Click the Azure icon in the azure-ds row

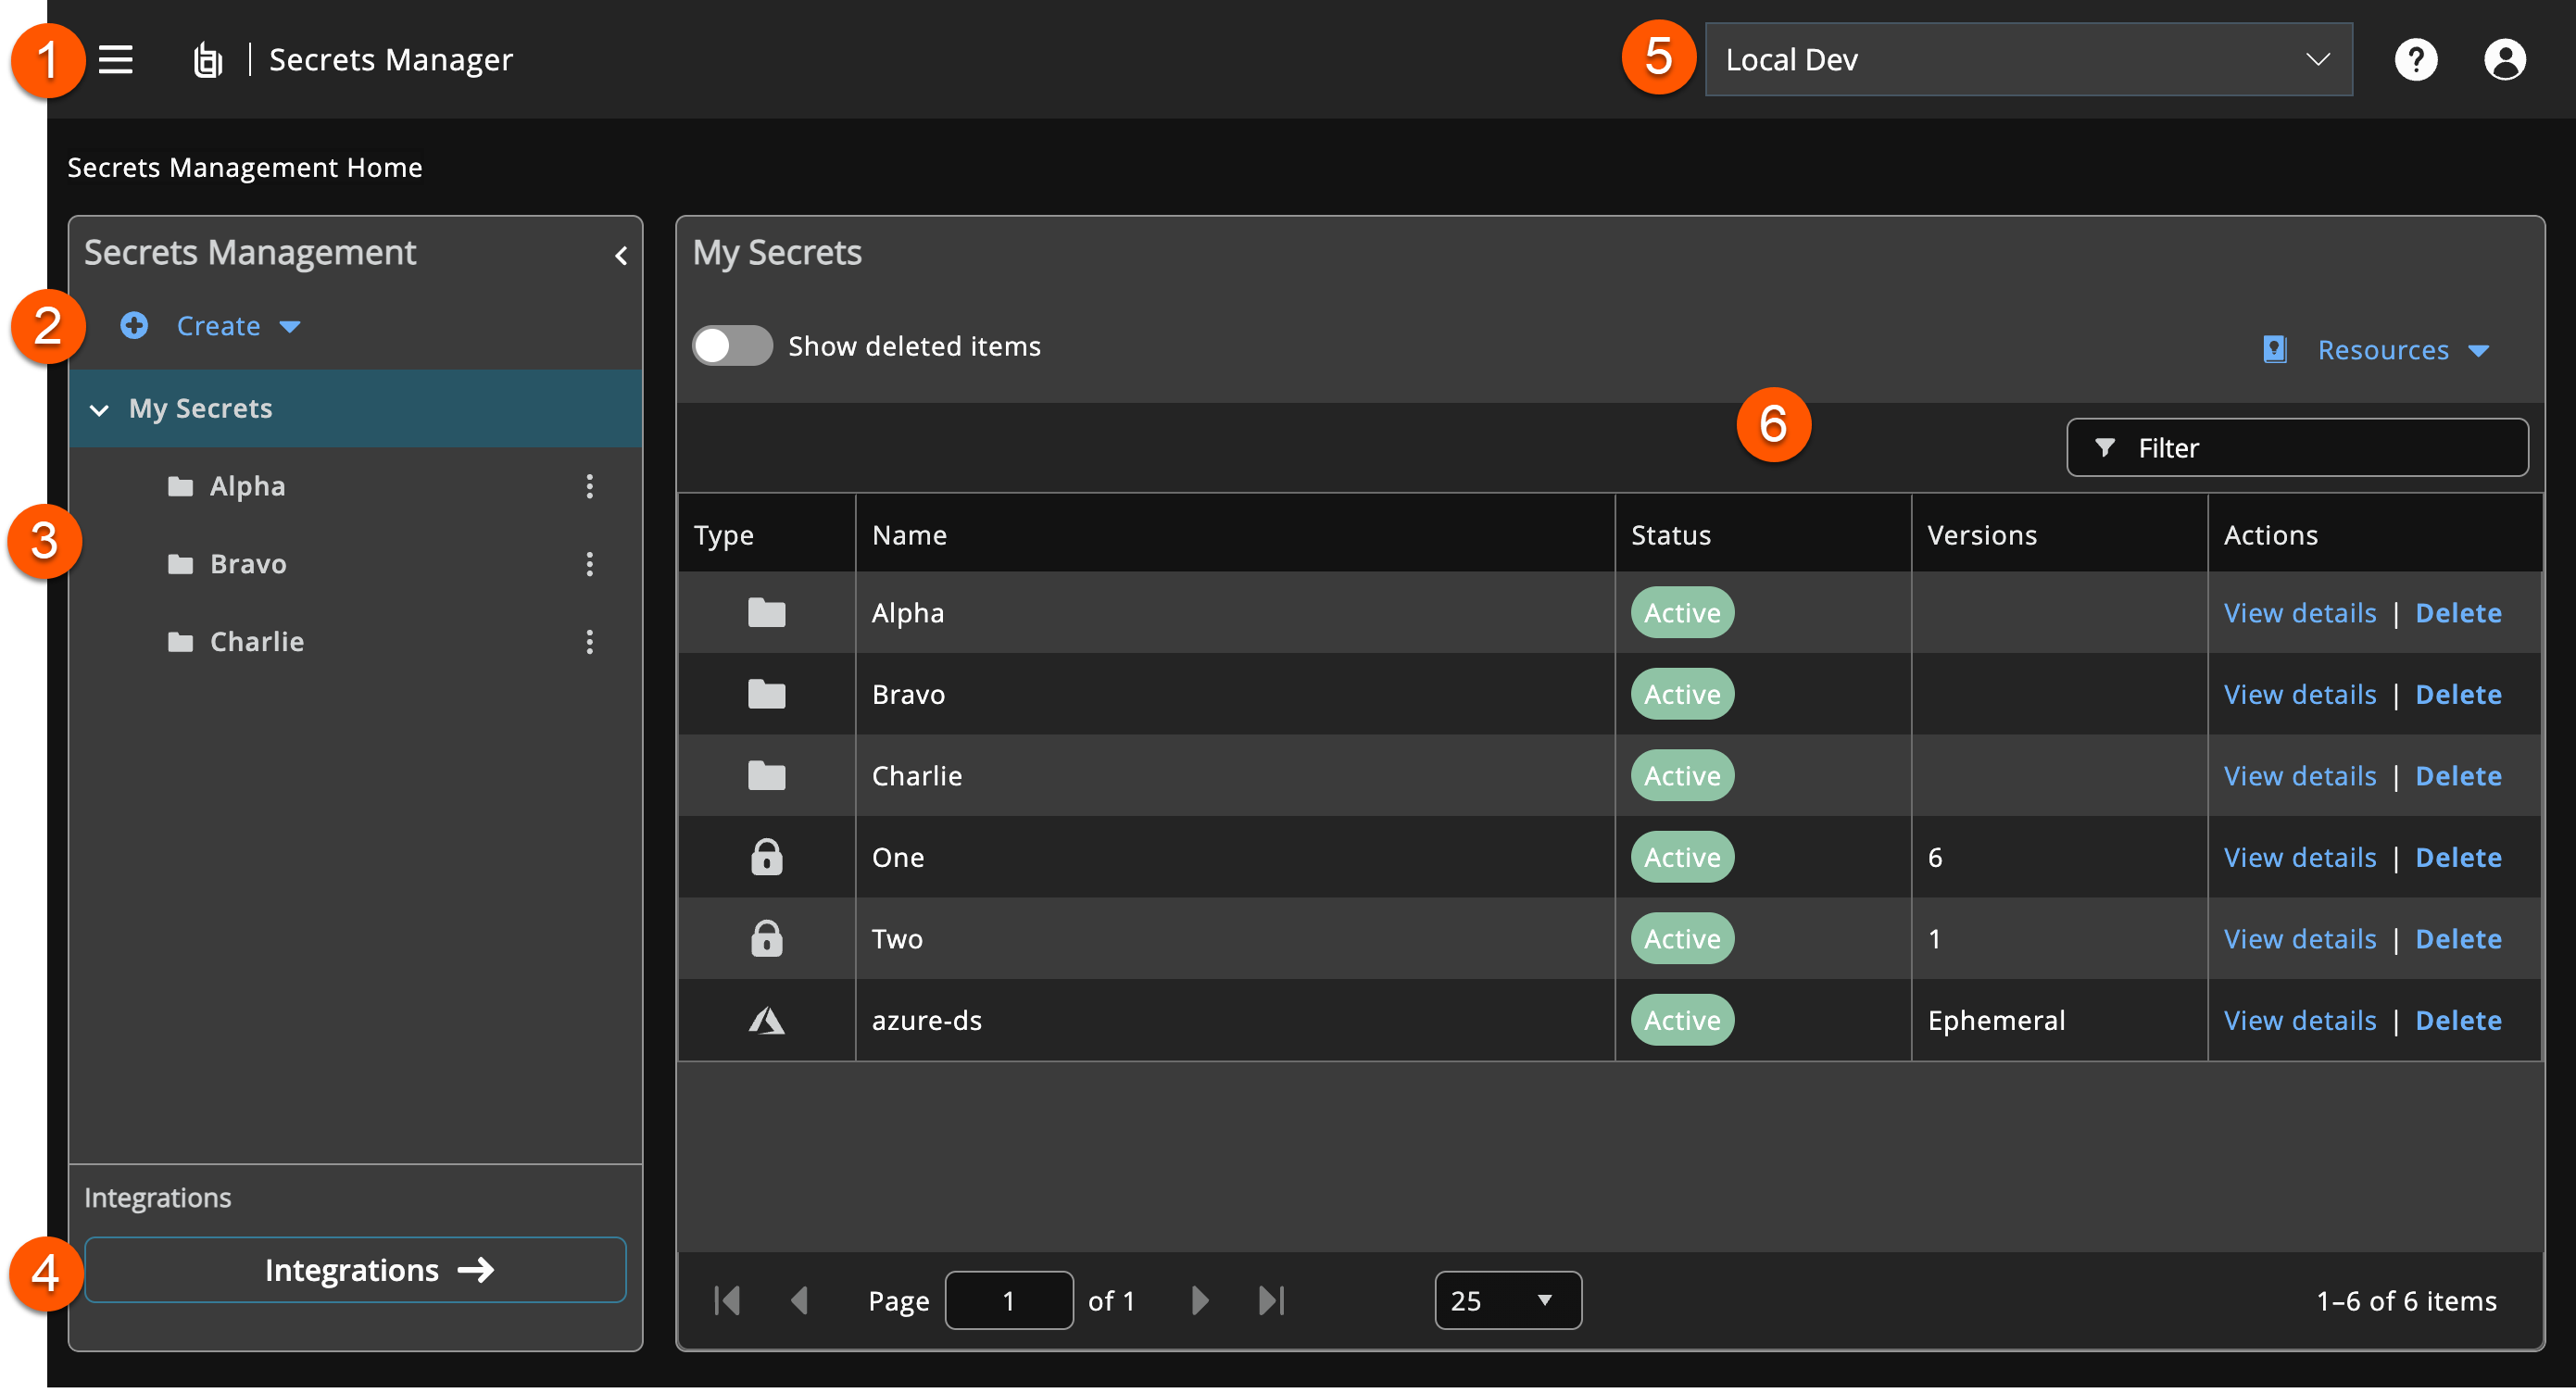tap(766, 1020)
